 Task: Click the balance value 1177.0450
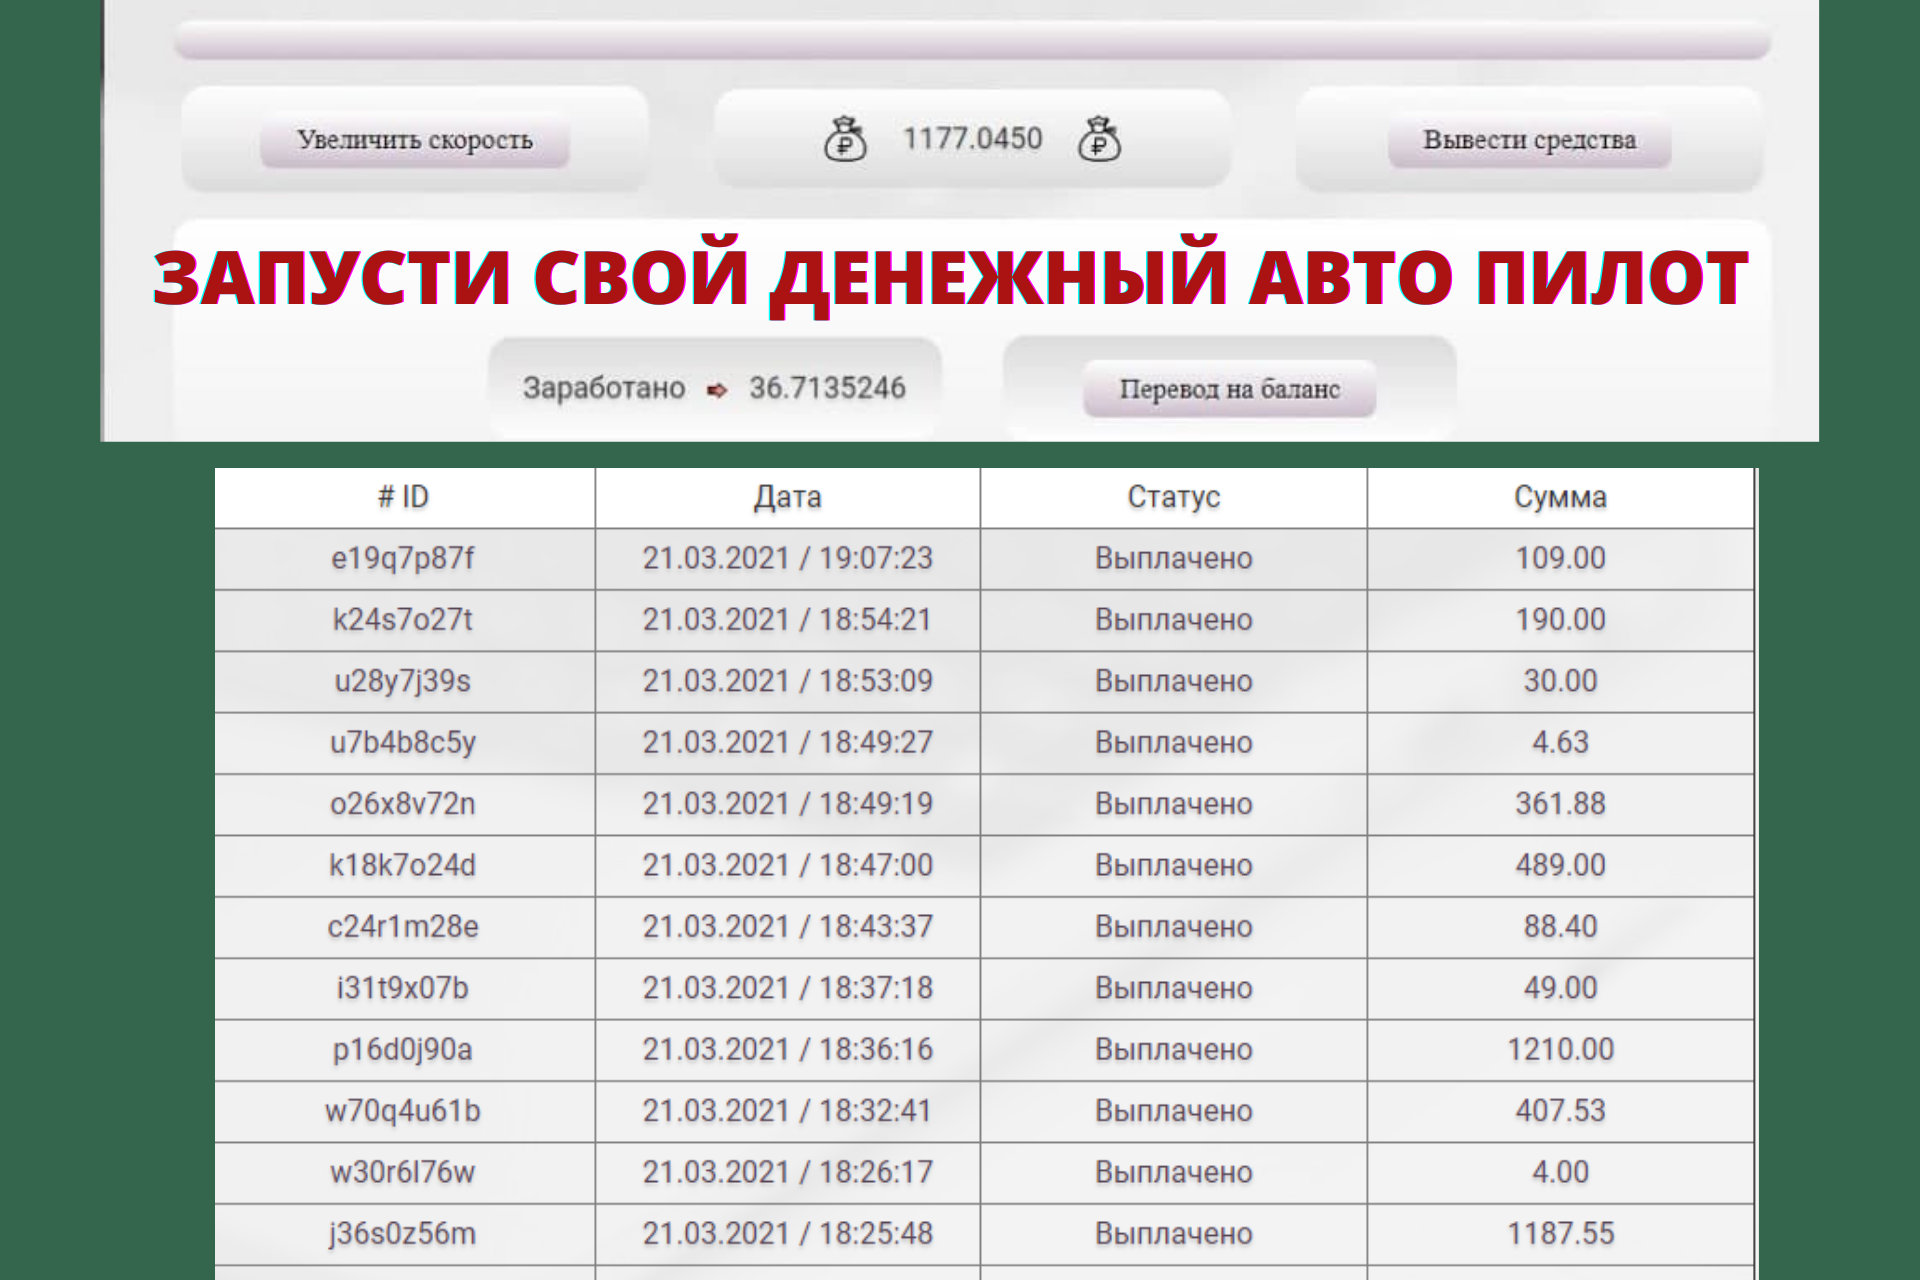click(972, 139)
